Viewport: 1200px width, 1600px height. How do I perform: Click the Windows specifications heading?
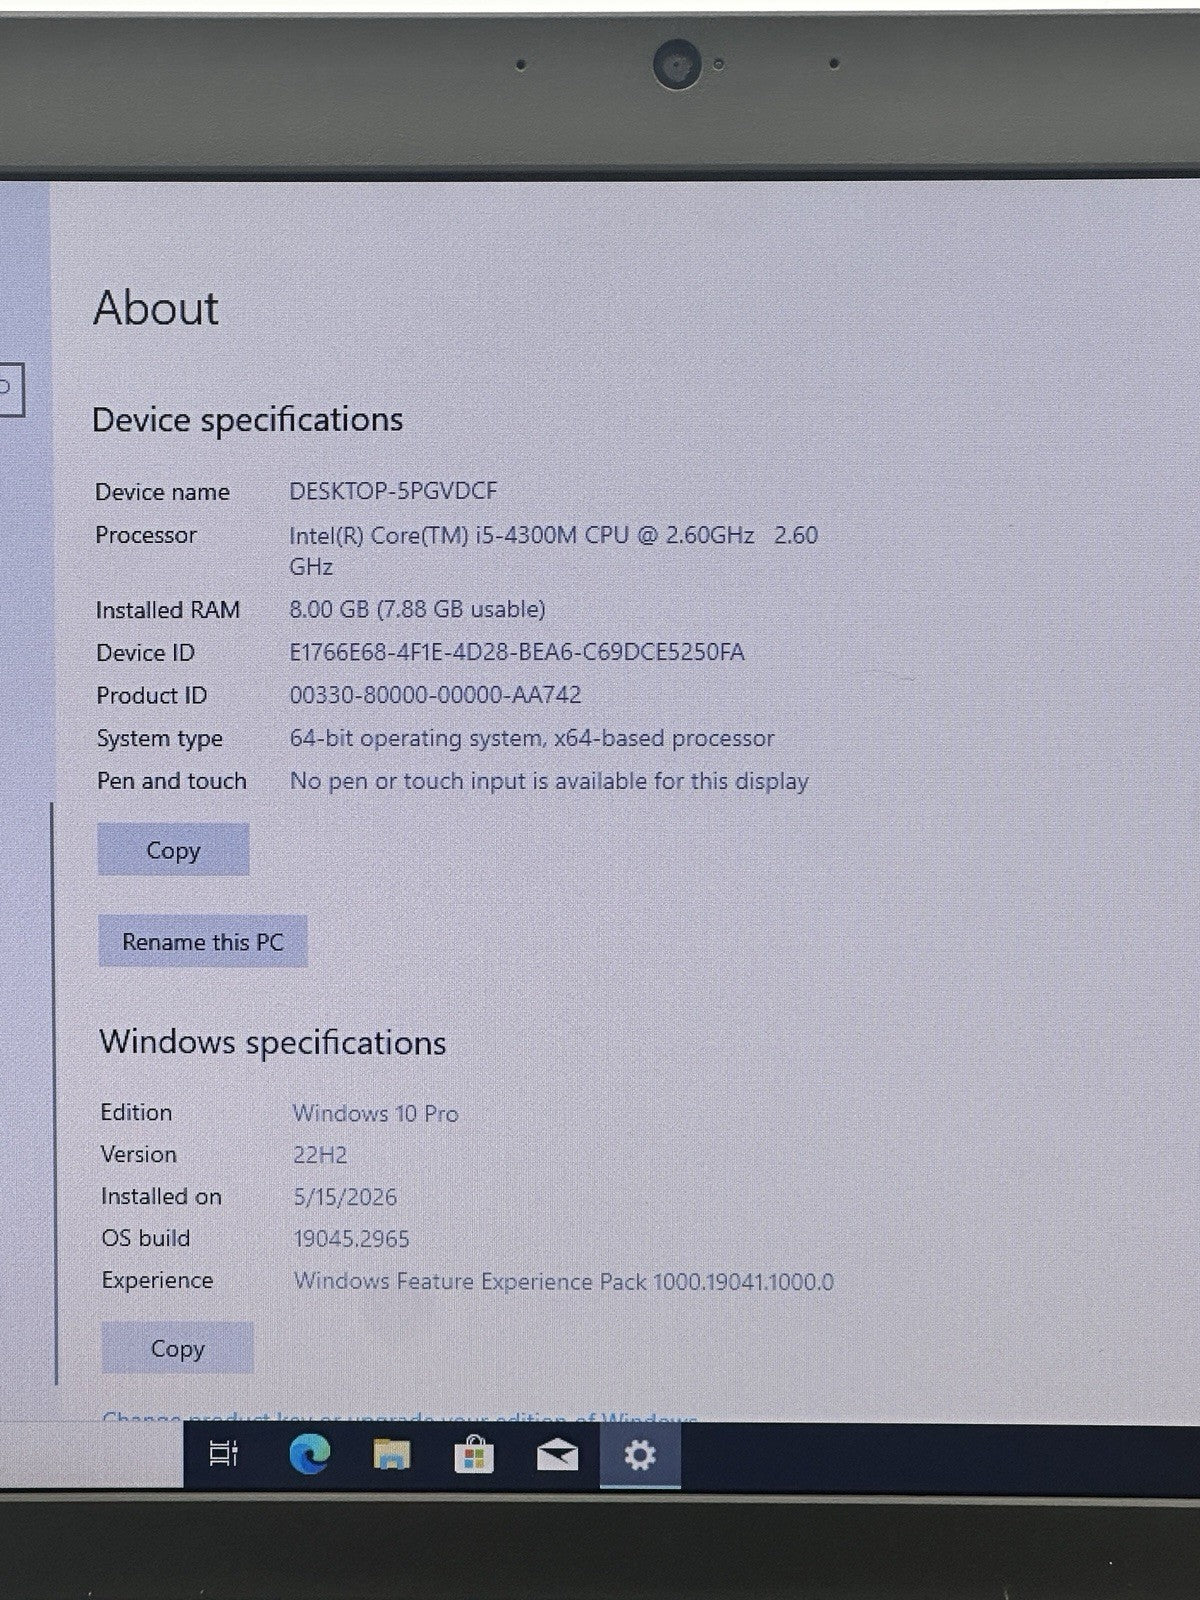(x=273, y=1042)
